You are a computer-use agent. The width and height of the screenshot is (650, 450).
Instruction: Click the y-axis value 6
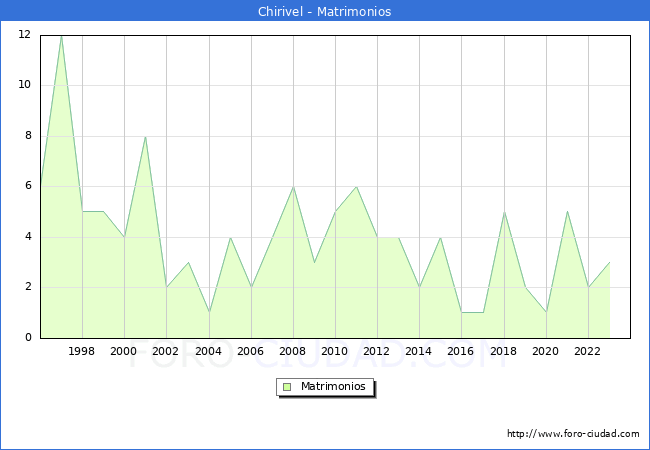[28, 186]
